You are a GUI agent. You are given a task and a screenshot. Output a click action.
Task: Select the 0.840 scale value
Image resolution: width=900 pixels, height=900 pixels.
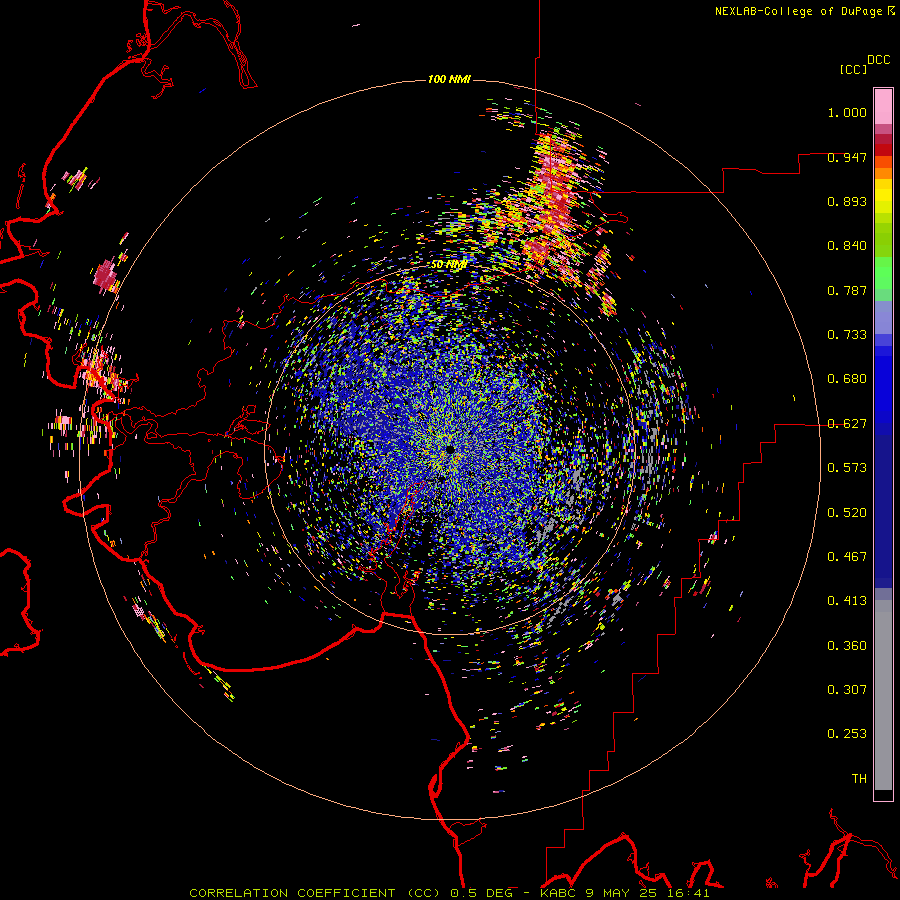click(847, 246)
